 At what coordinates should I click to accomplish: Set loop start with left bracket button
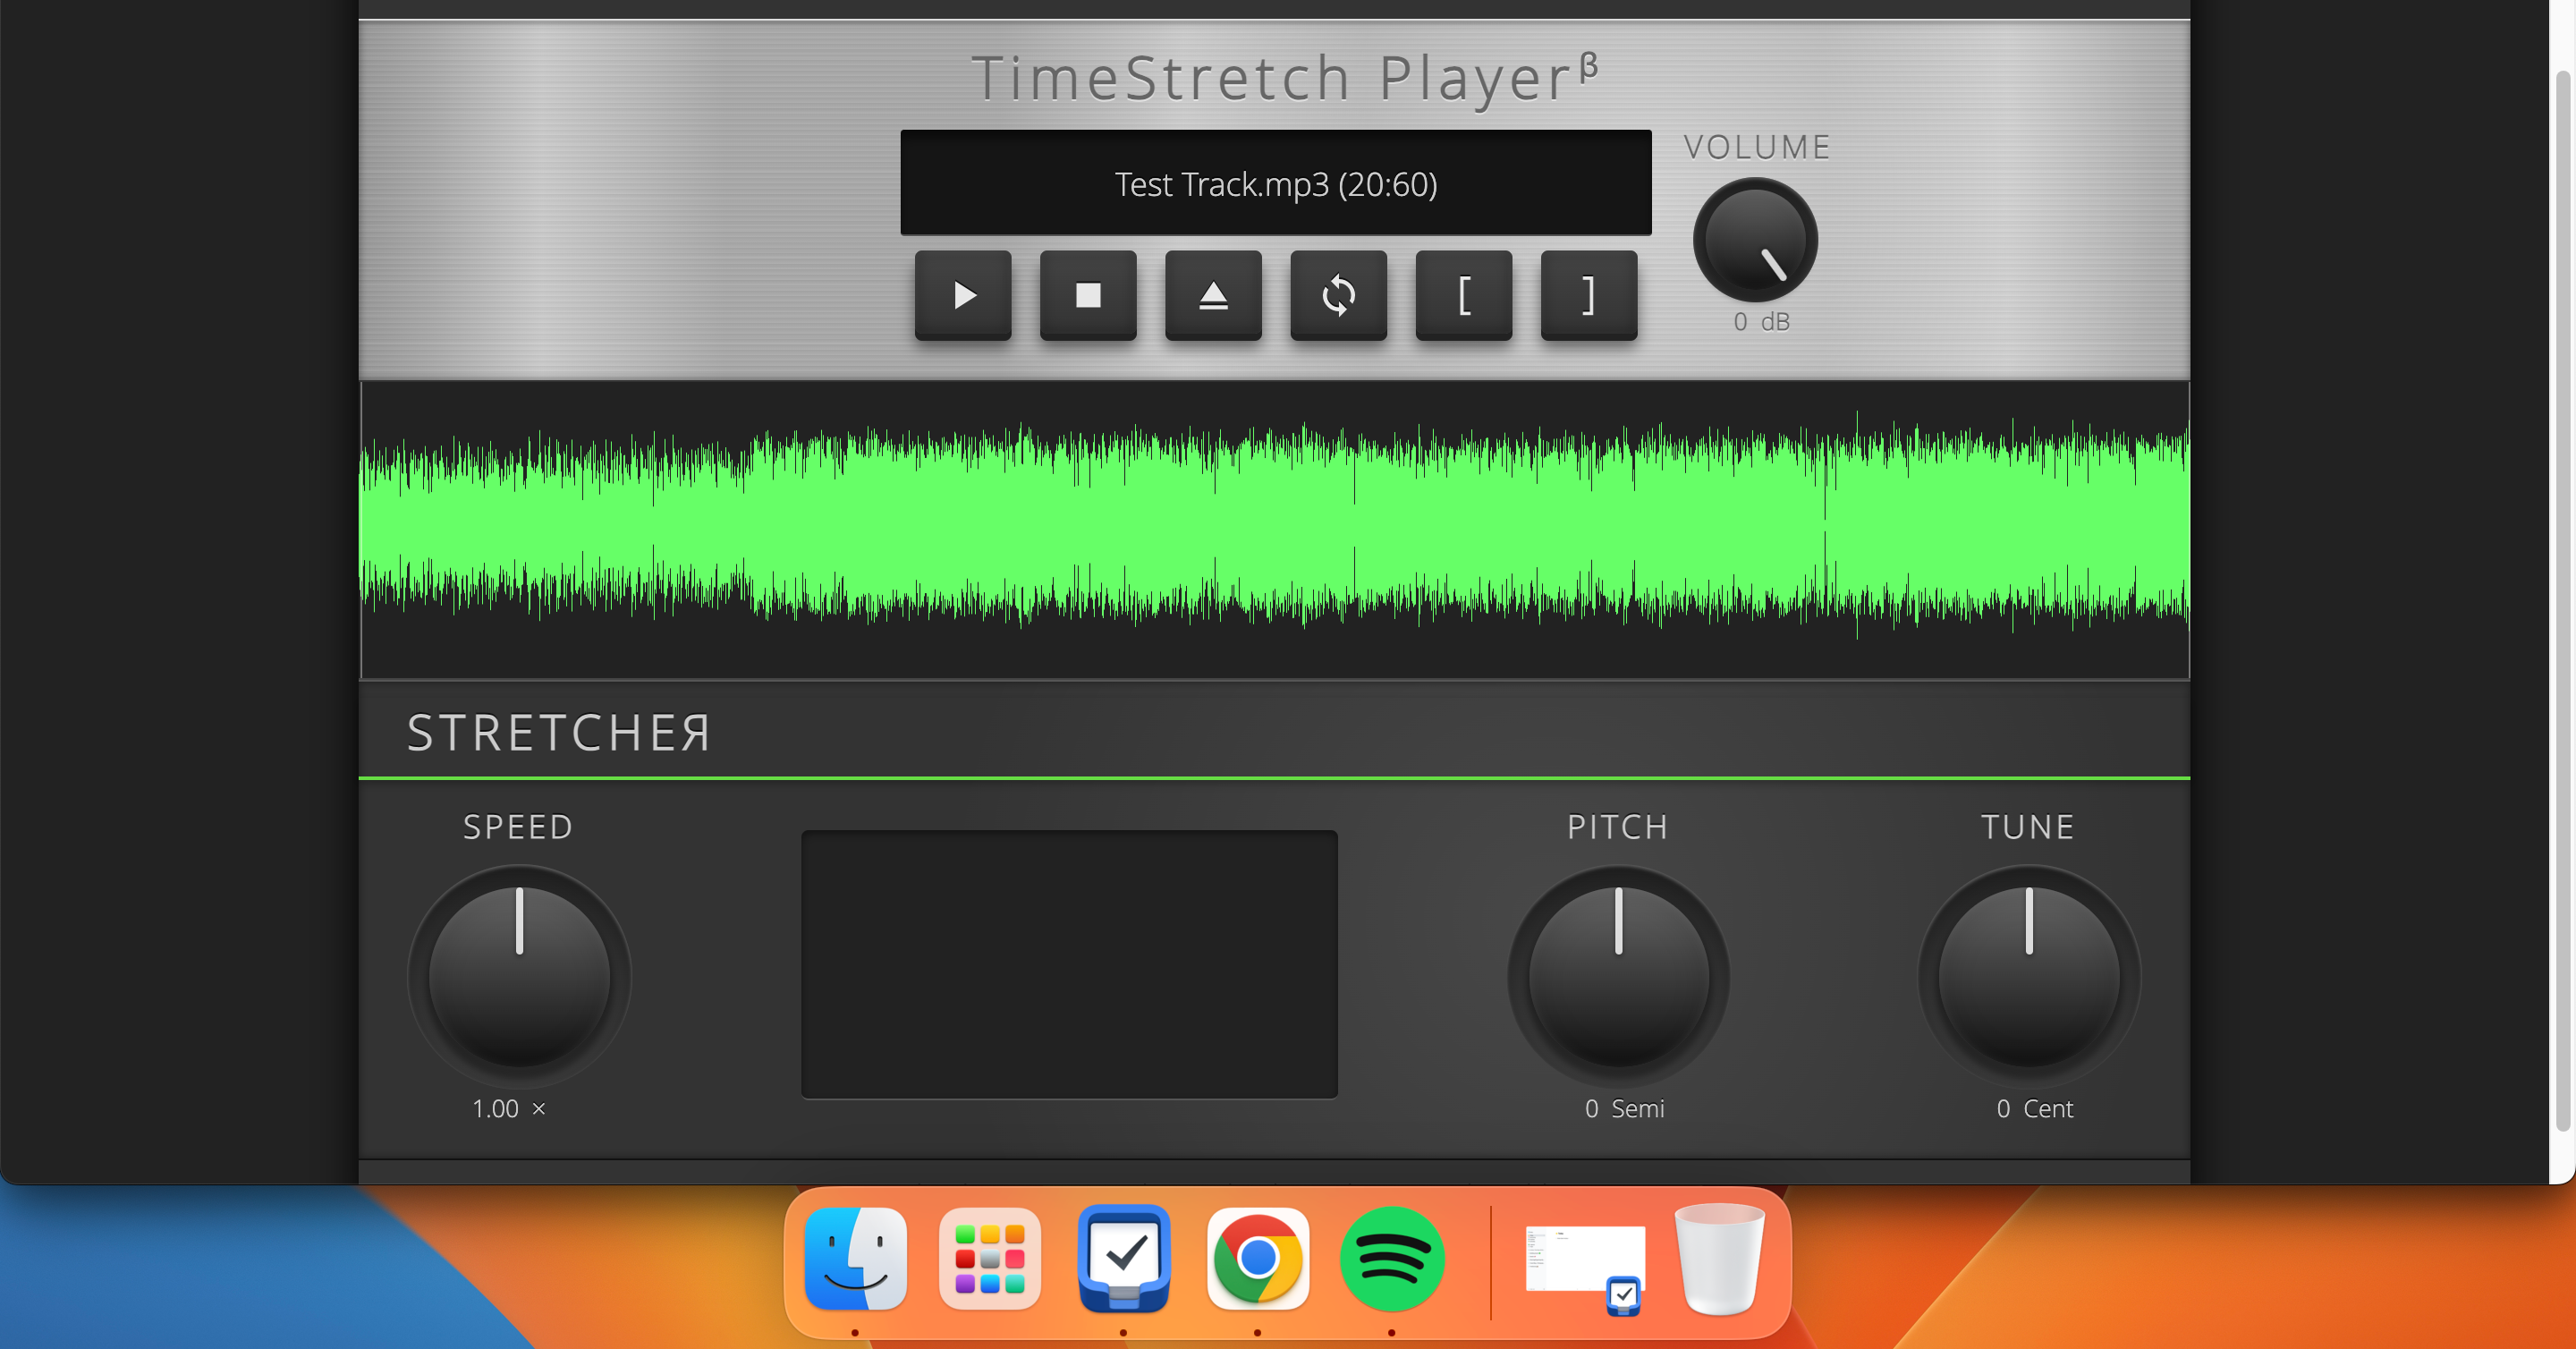point(1463,295)
